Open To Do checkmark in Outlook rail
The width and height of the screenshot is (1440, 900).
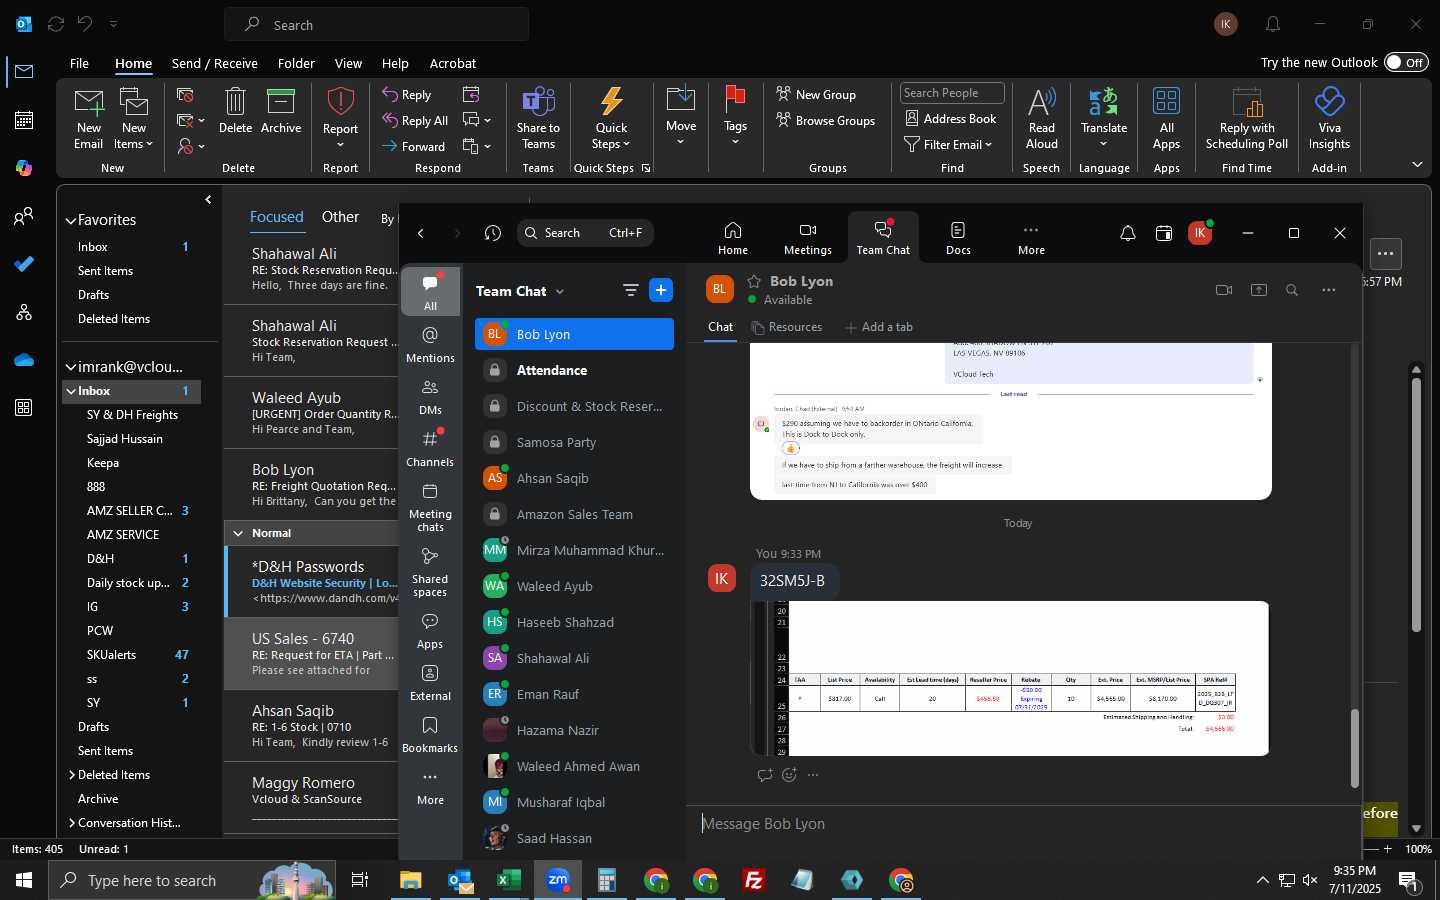(x=24, y=264)
